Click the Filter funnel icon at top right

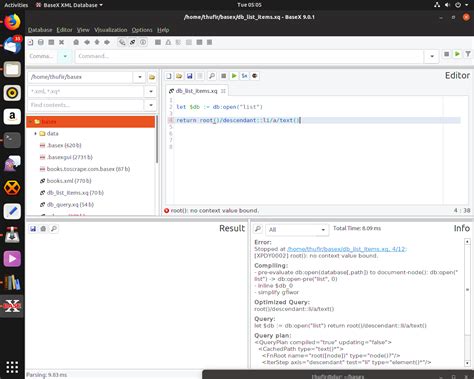point(468,54)
